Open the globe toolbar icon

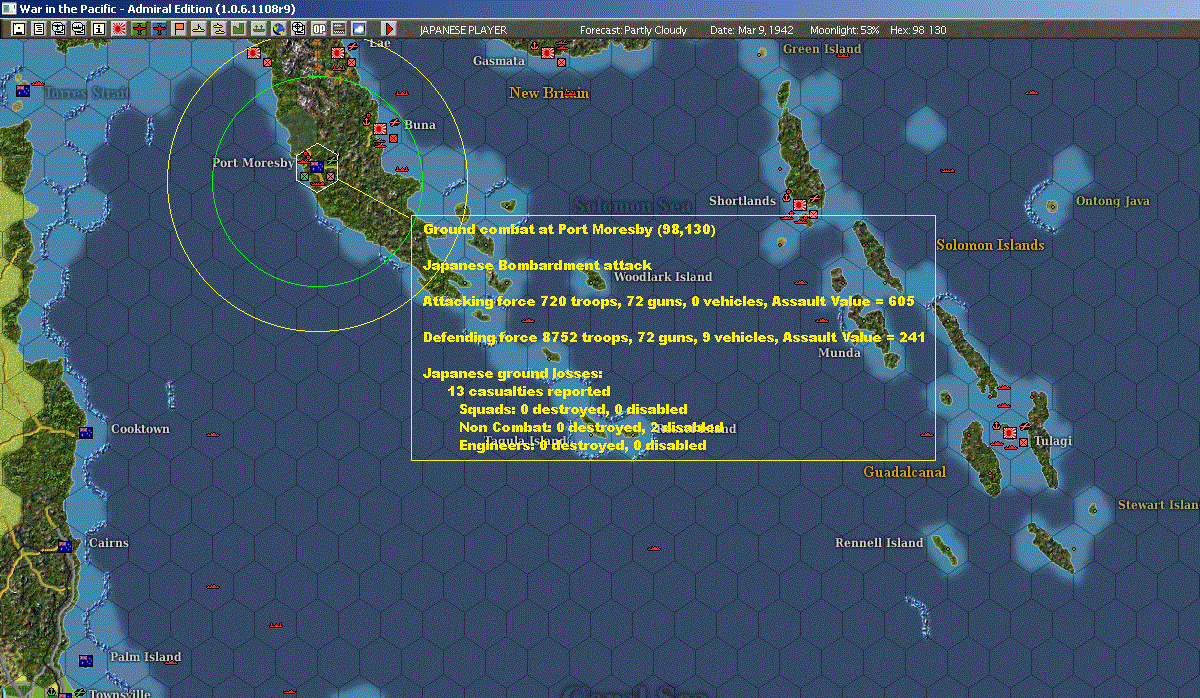pos(279,29)
